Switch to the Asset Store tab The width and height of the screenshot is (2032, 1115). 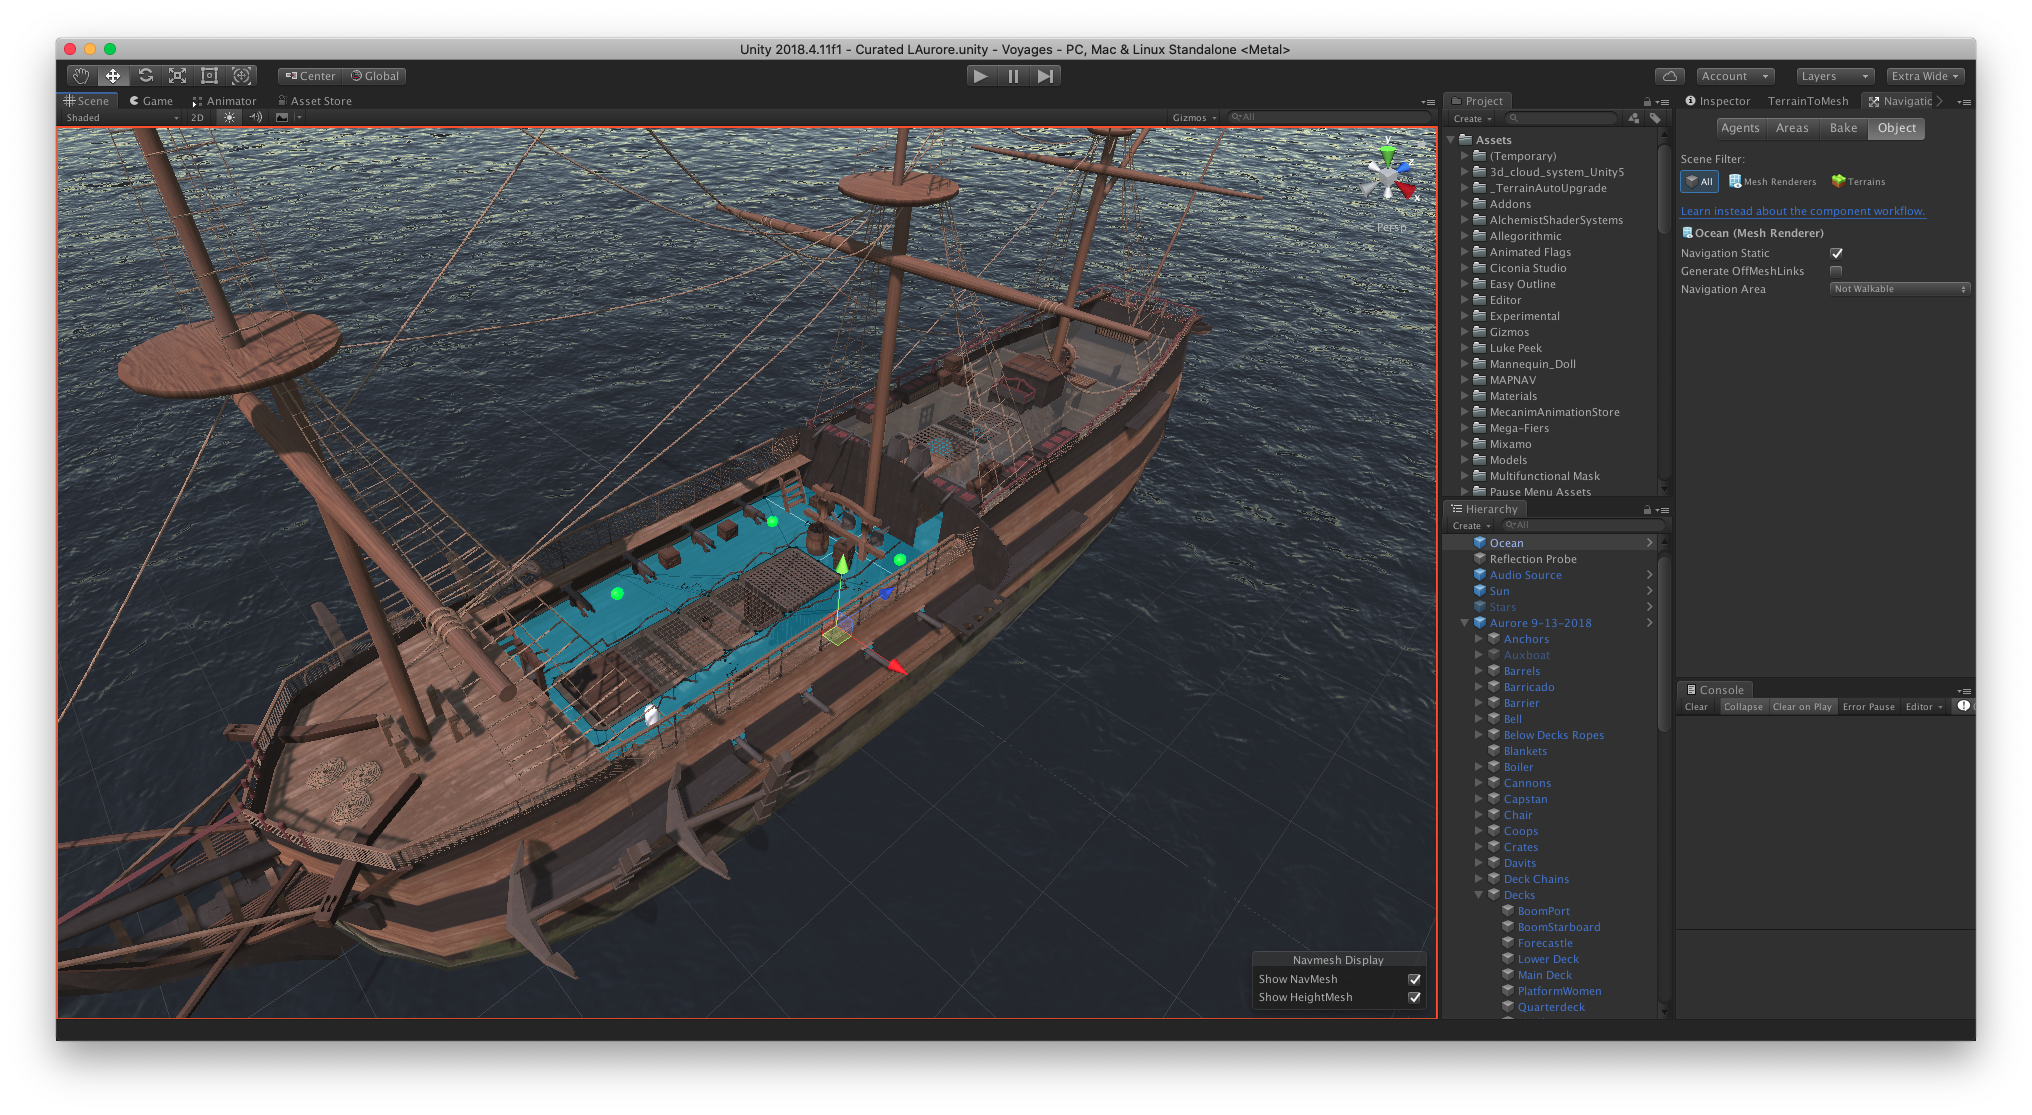[314, 101]
